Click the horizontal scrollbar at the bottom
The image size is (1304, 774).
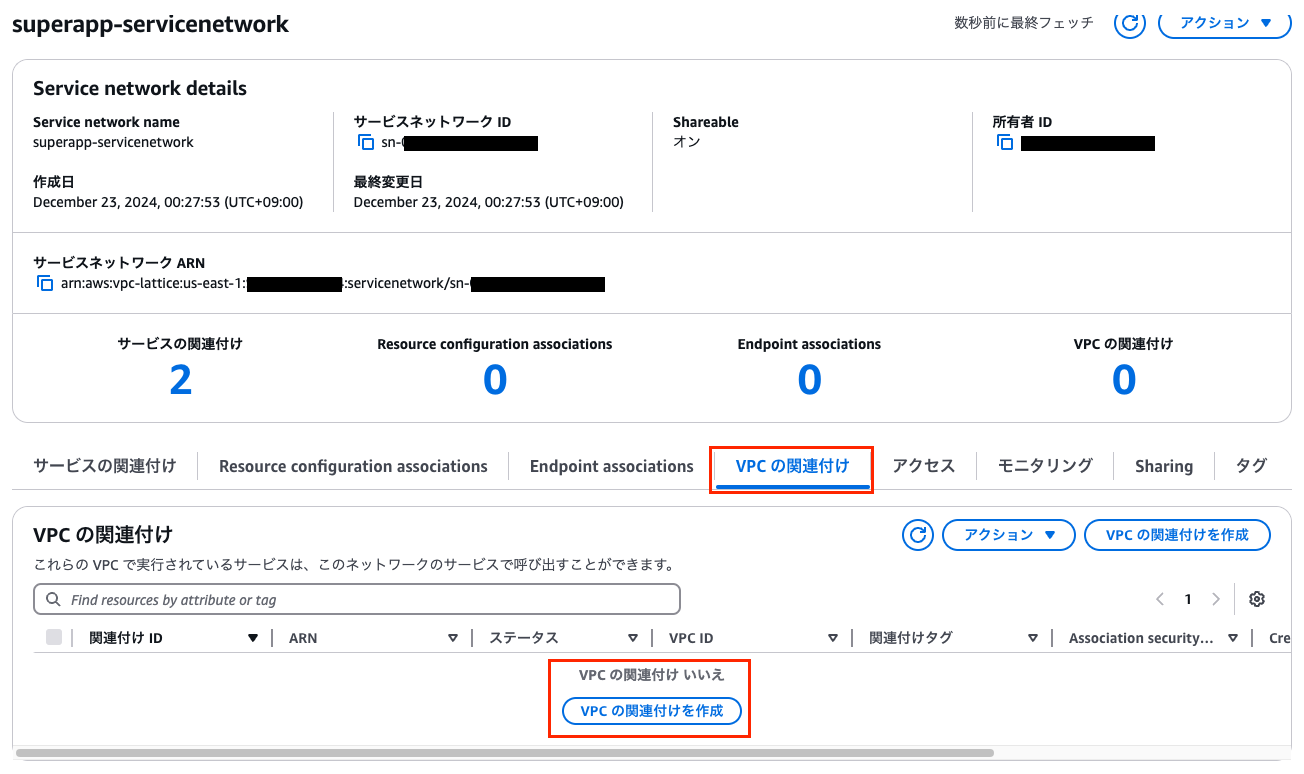(505, 752)
